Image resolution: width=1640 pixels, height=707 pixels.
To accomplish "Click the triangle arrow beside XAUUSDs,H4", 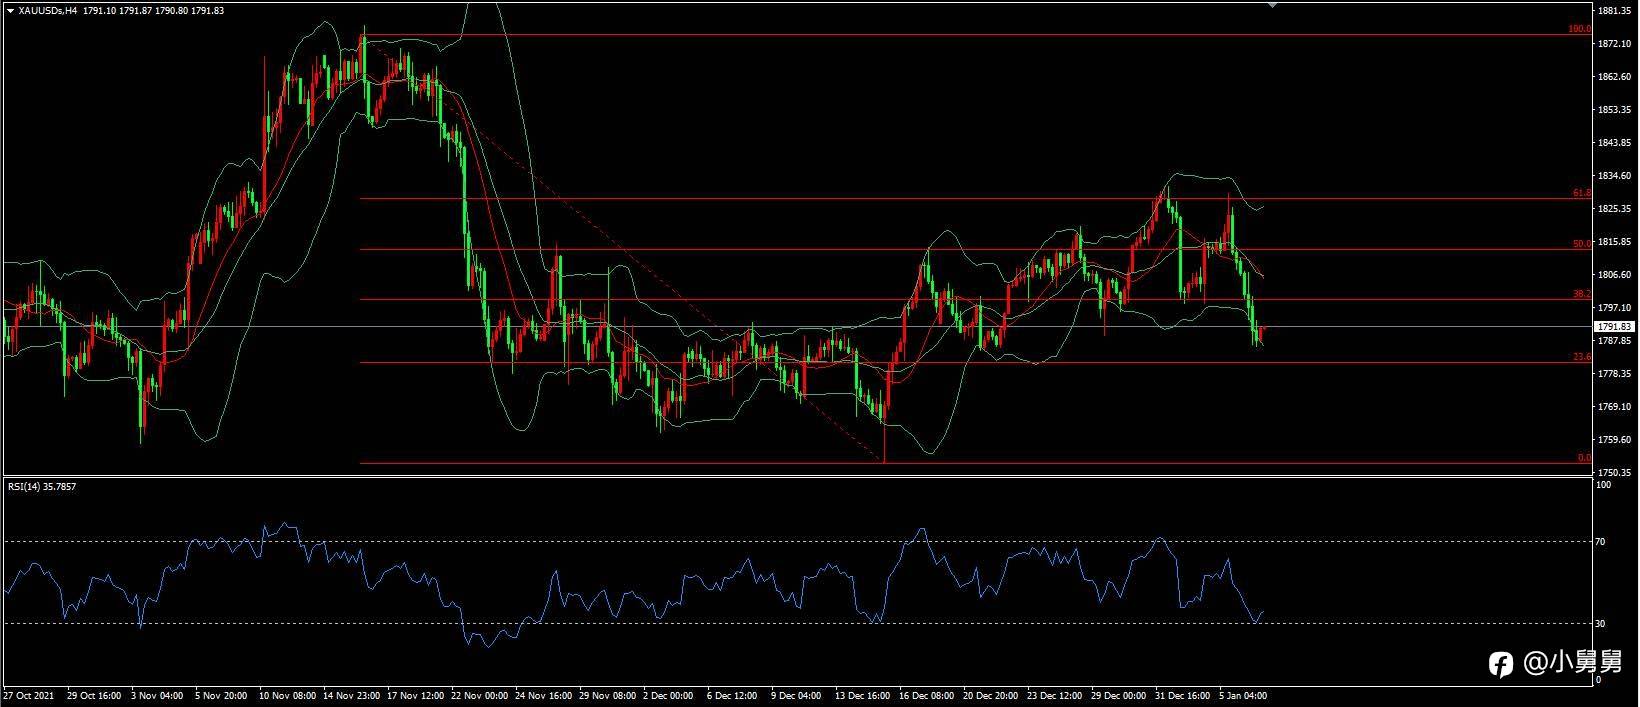I will pos(10,10).
